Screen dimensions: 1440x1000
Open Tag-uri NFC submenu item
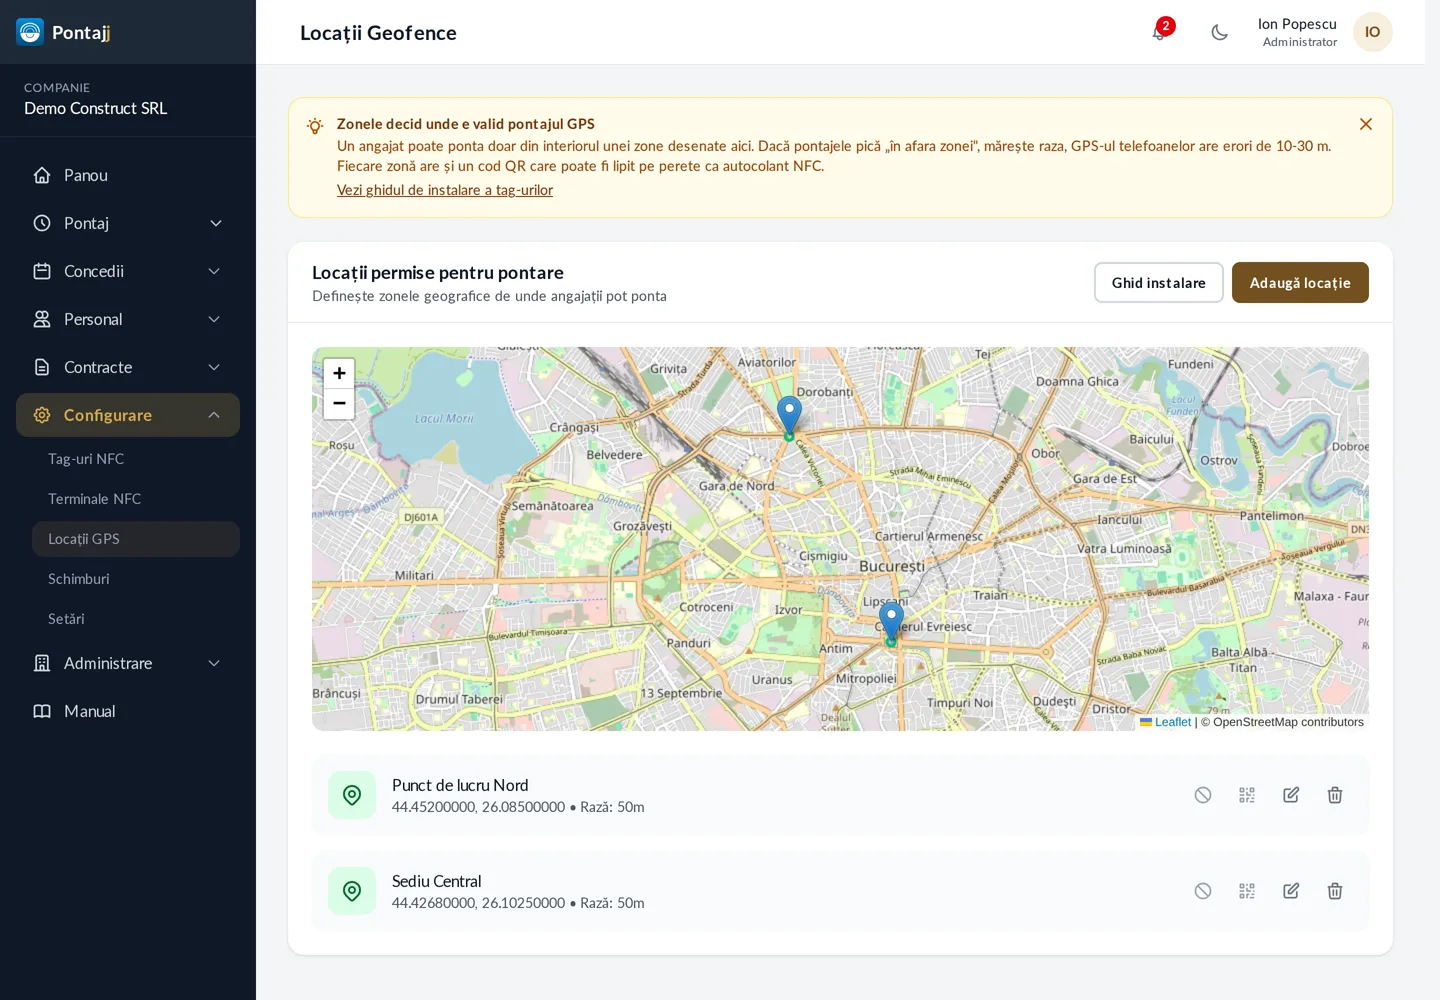[136, 459]
